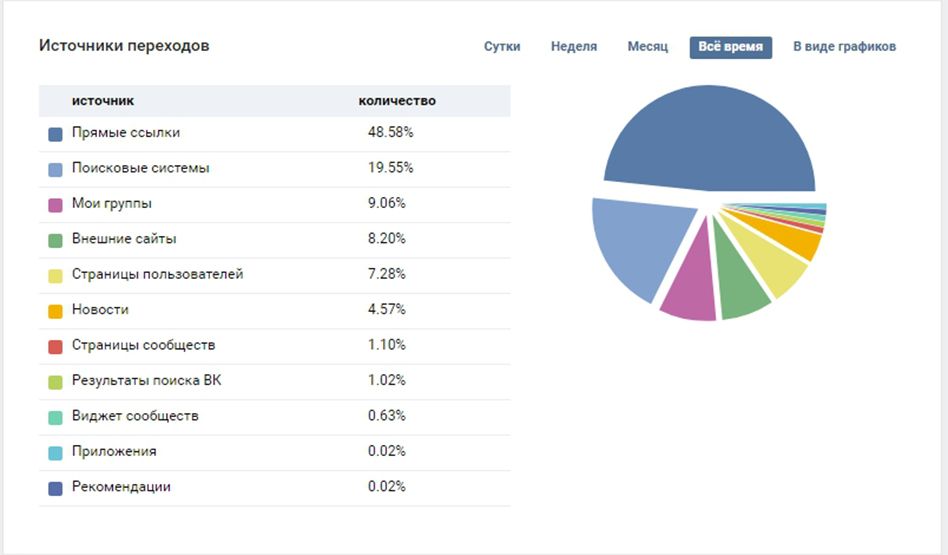Click the Страницы сообществ red swatch
948x555 pixels.
coord(56,346)
